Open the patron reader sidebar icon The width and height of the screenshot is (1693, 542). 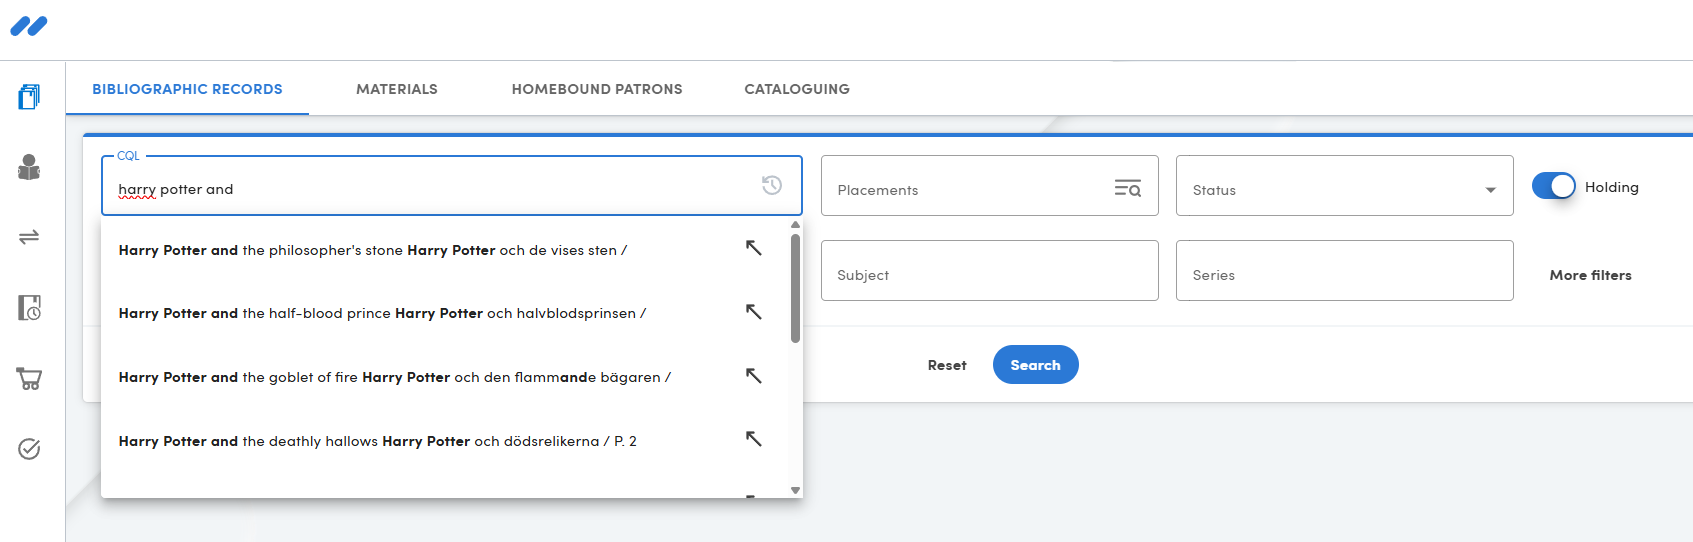click(x=29, y=167)
